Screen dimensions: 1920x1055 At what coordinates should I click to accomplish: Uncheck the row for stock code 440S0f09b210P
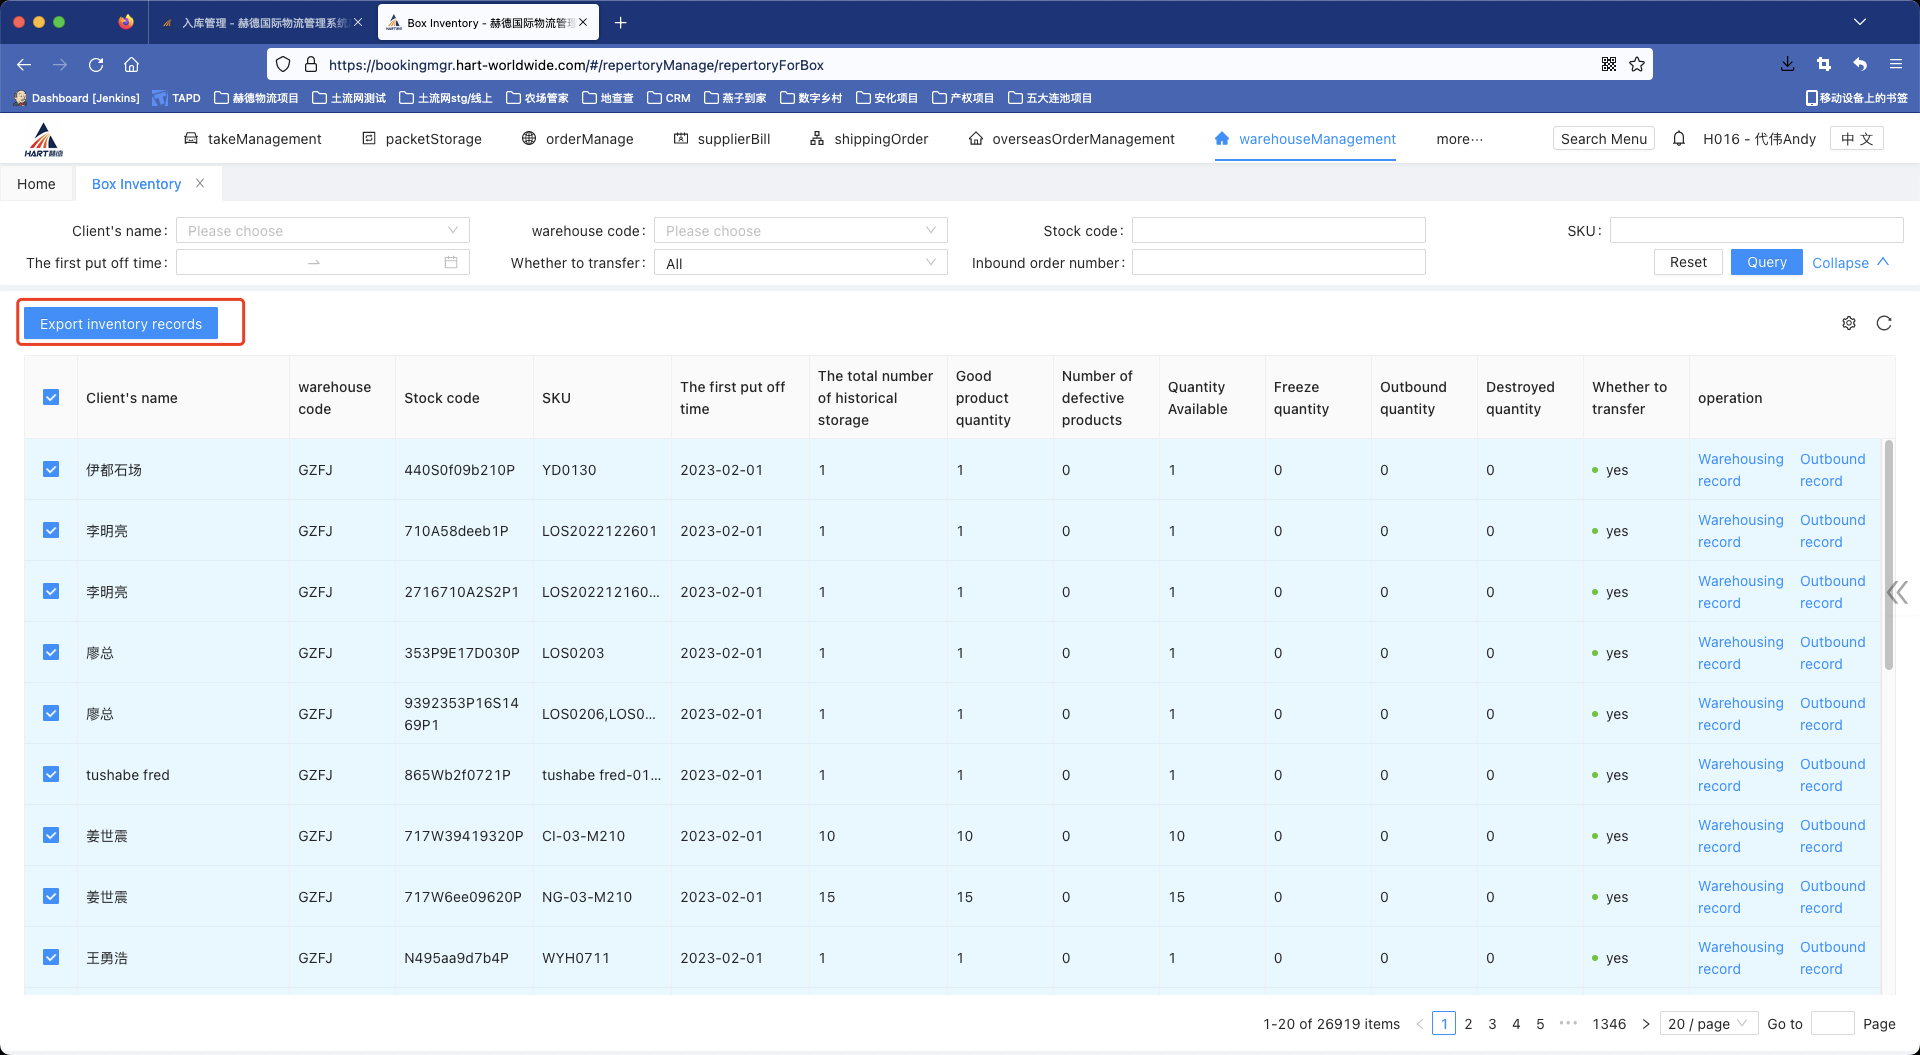point(51,469)
